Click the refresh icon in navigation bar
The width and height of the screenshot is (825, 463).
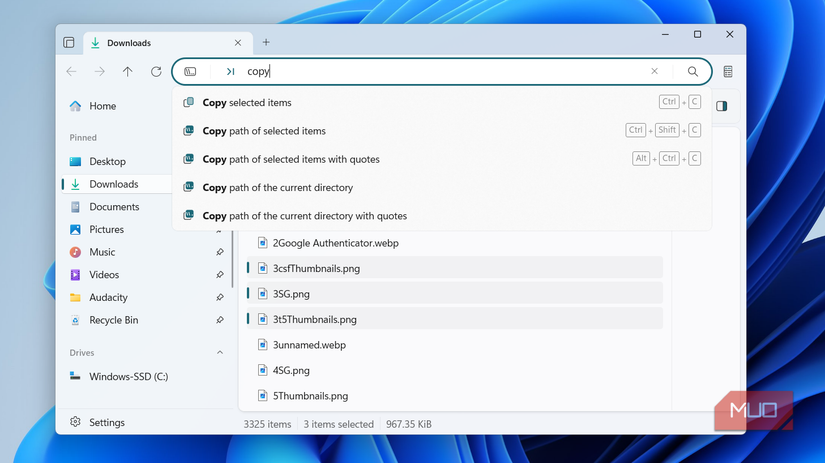(x=156, y=72)
